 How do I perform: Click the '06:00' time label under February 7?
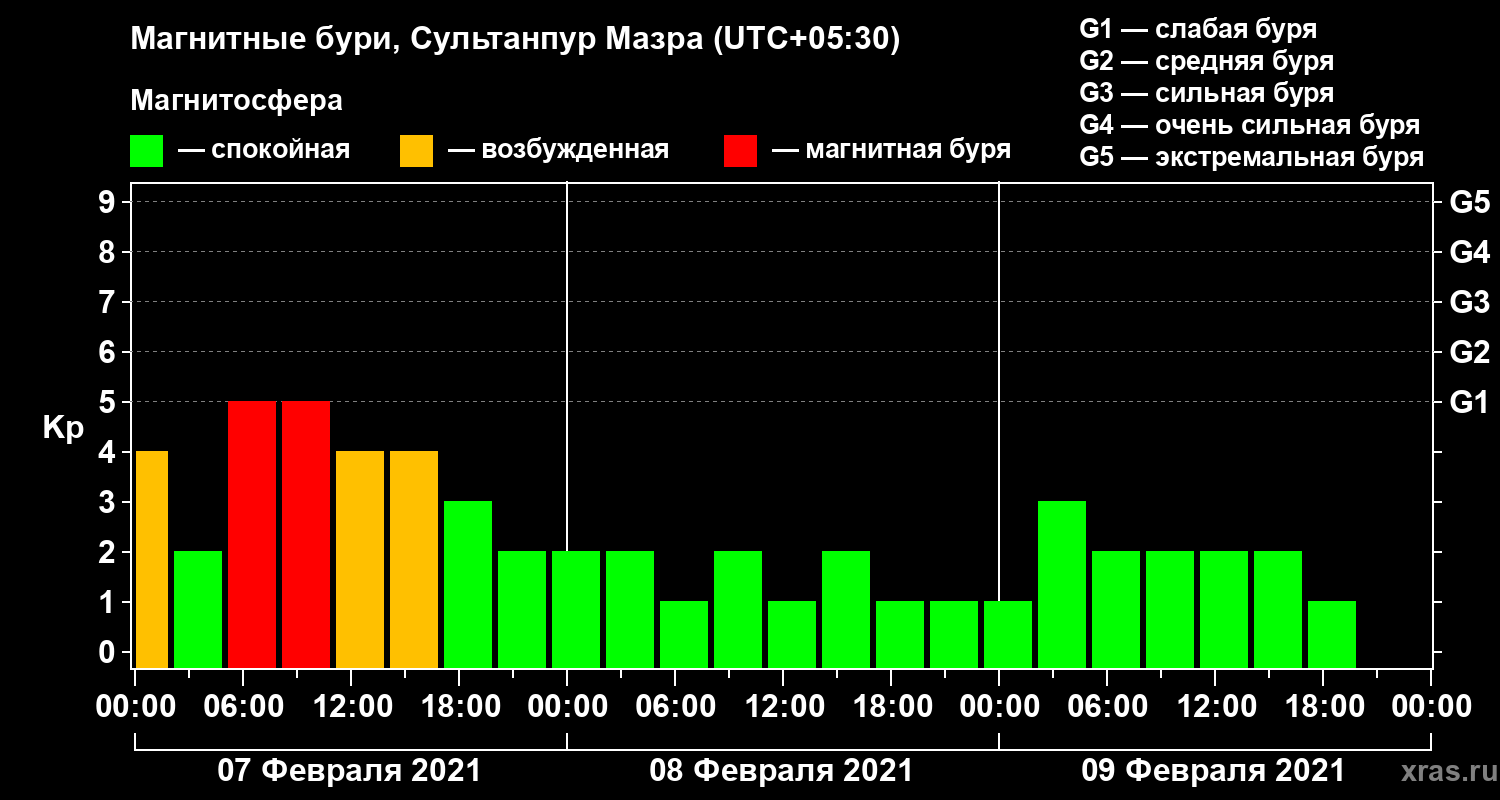click(x=242, y=707)
